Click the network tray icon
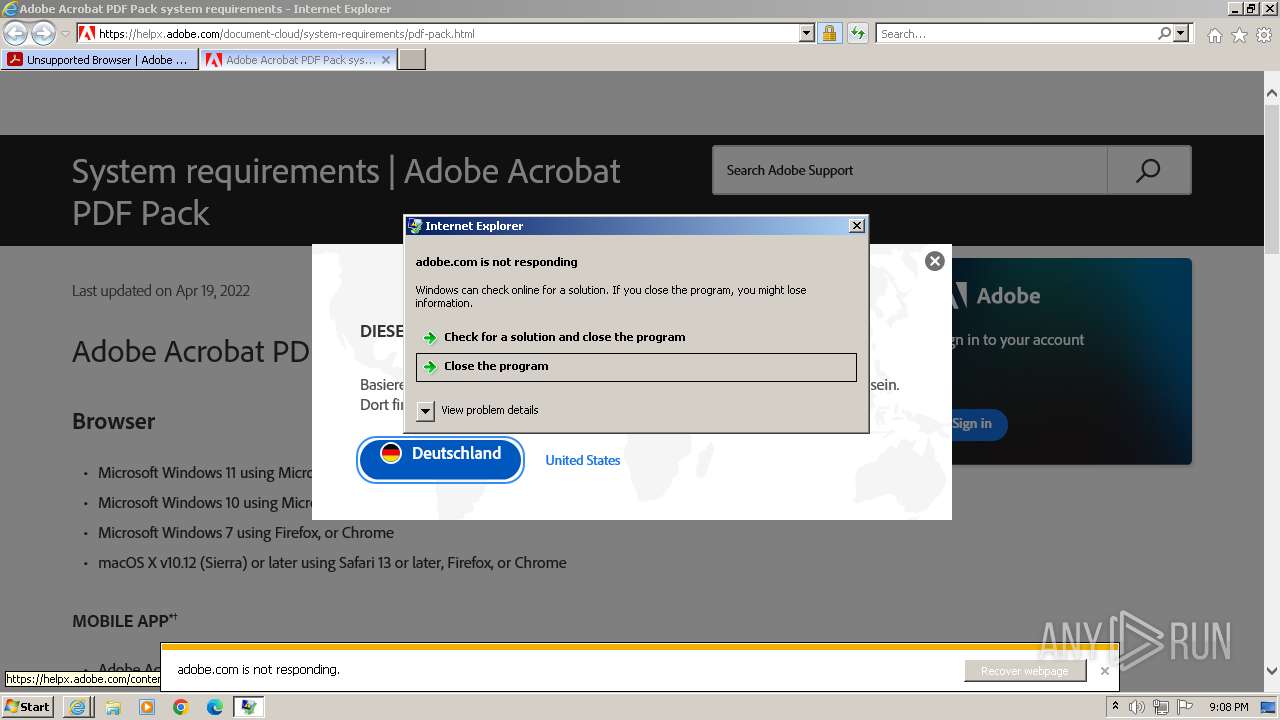The image size is (1280, 720). (x=1161, y=707)
